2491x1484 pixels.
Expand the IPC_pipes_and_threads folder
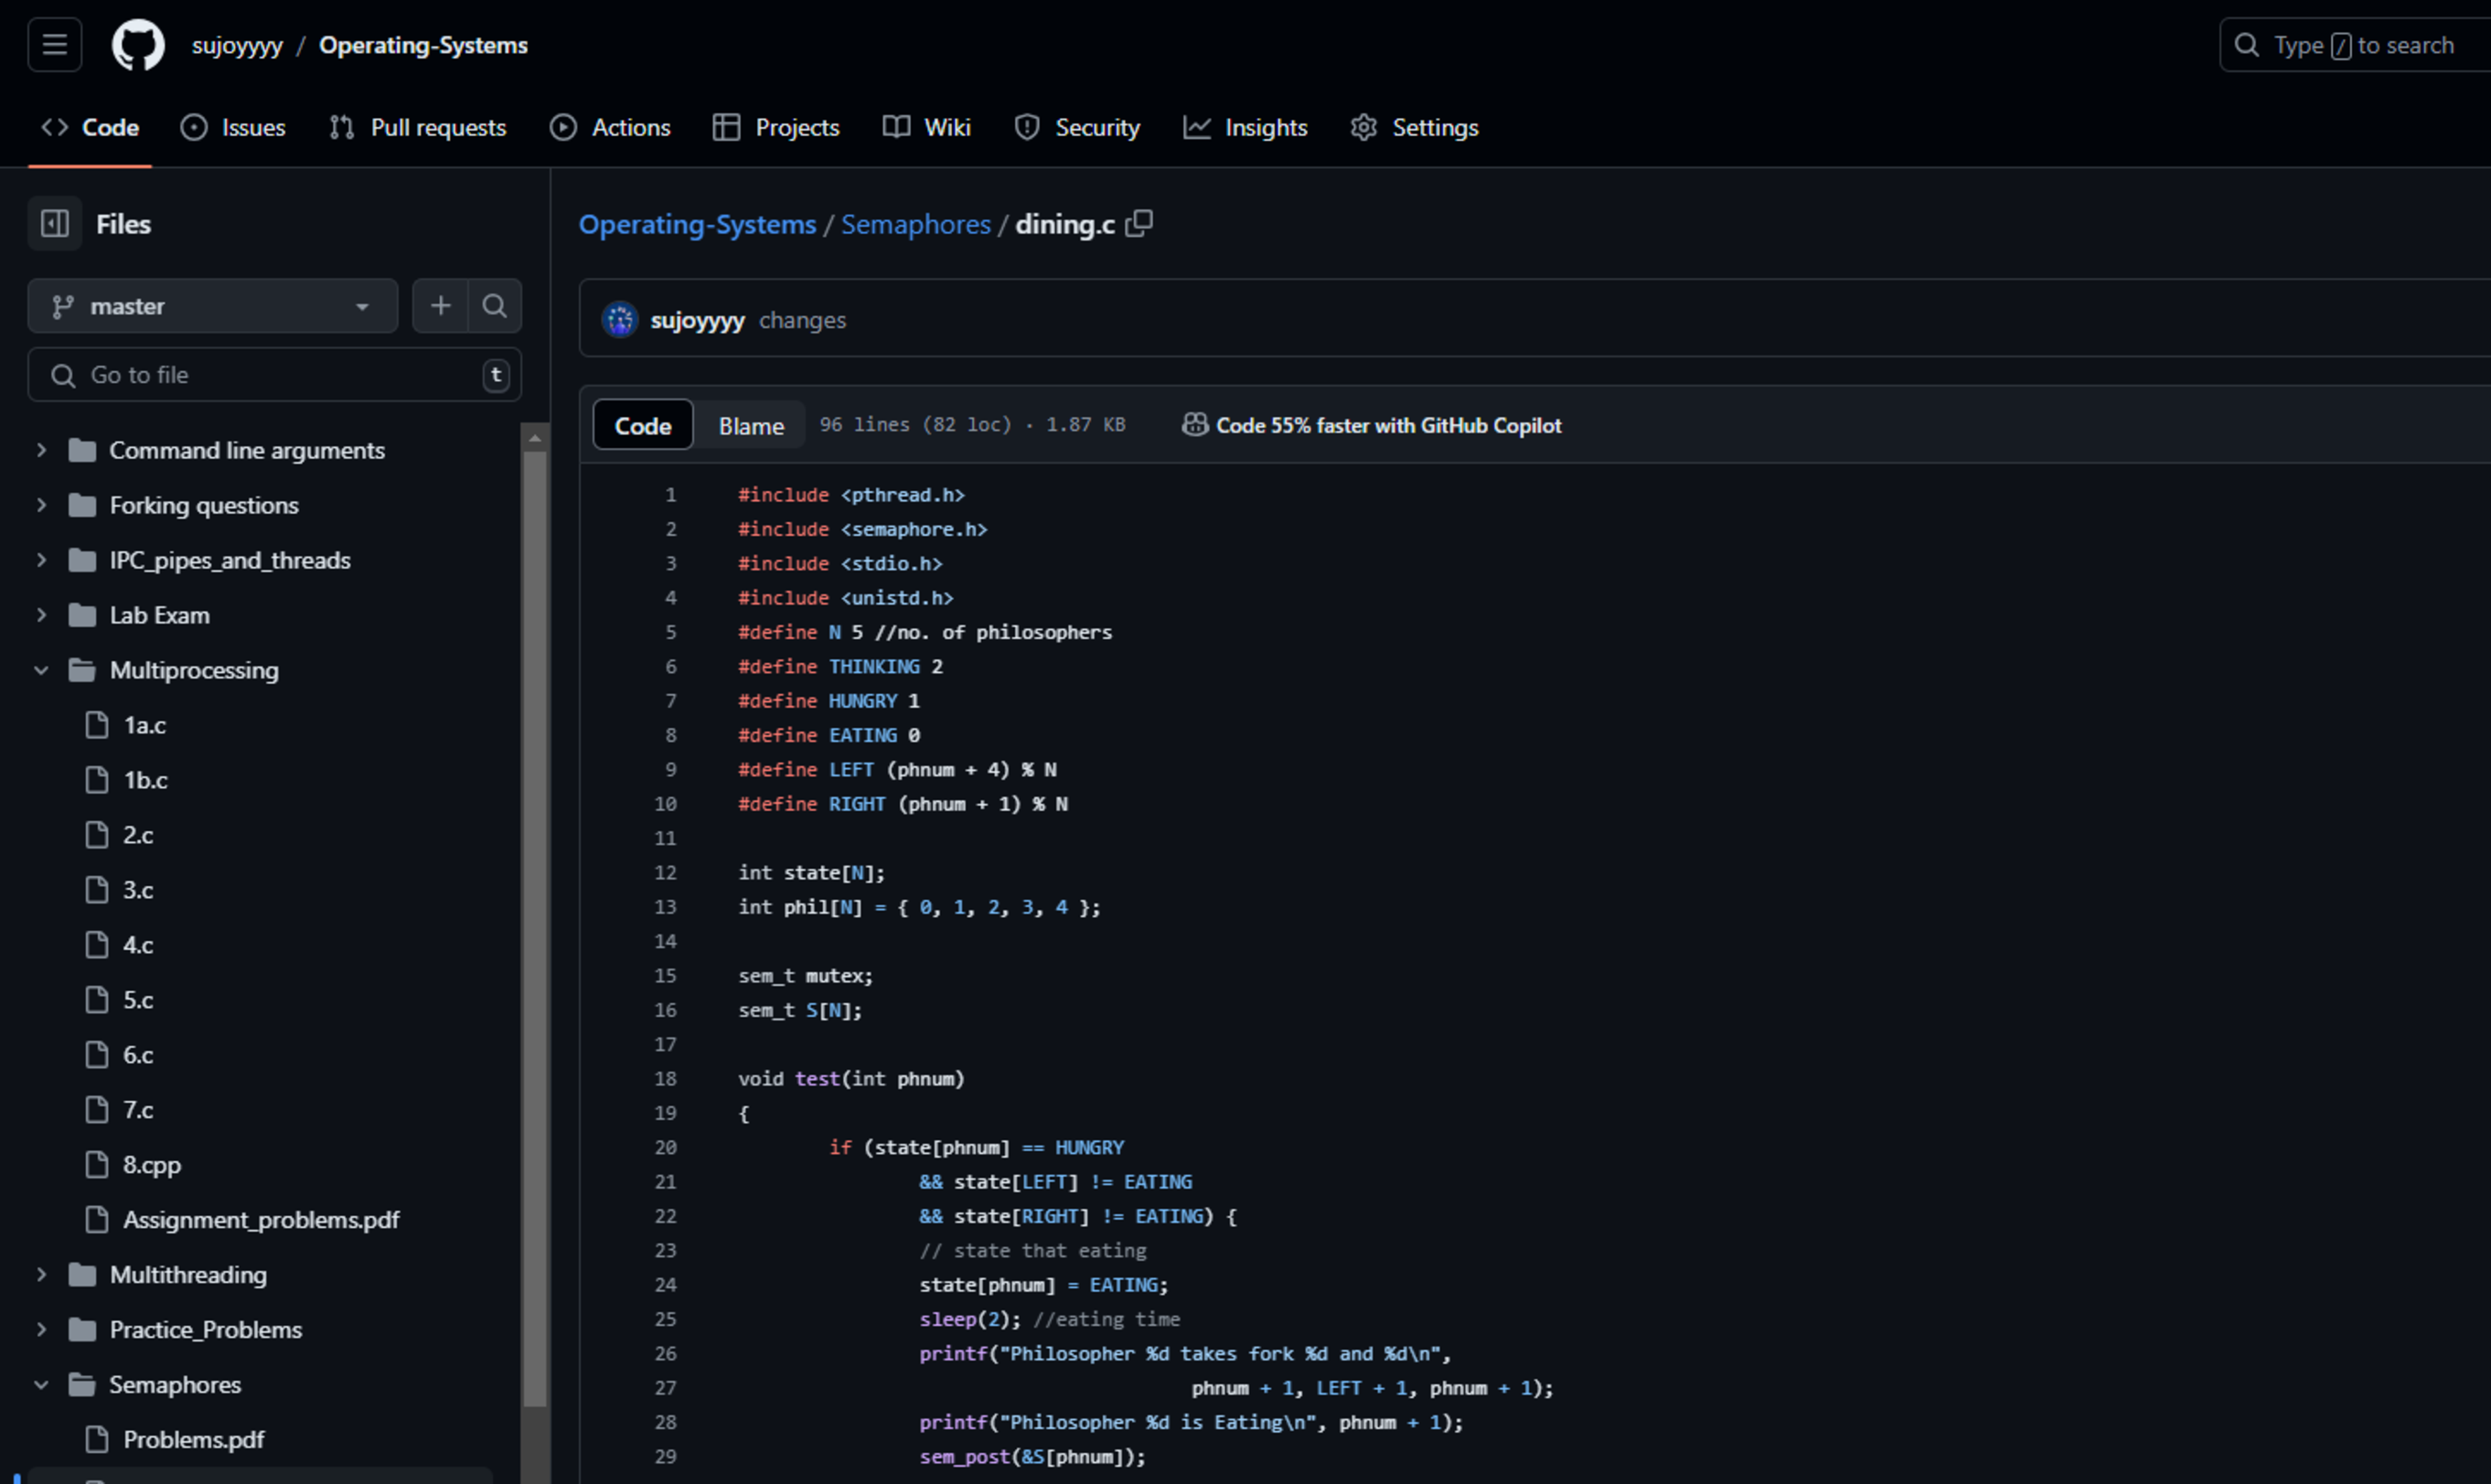41,561
